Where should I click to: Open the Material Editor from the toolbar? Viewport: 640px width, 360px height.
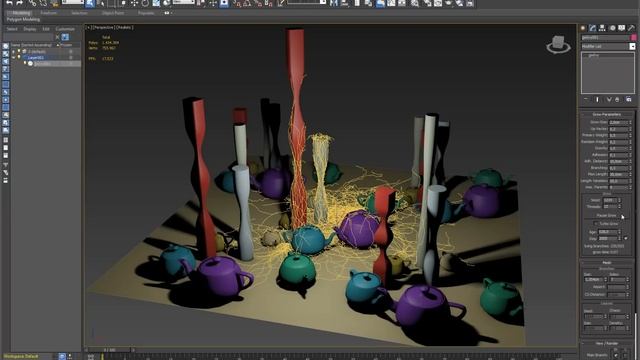pyautogui.click(x=415, y=3)
